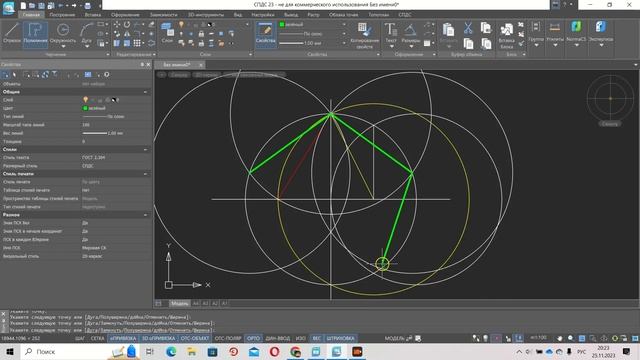Click the Cut scissors icon
The width and height of the screenshot is (640, 360).
point(468,28)
